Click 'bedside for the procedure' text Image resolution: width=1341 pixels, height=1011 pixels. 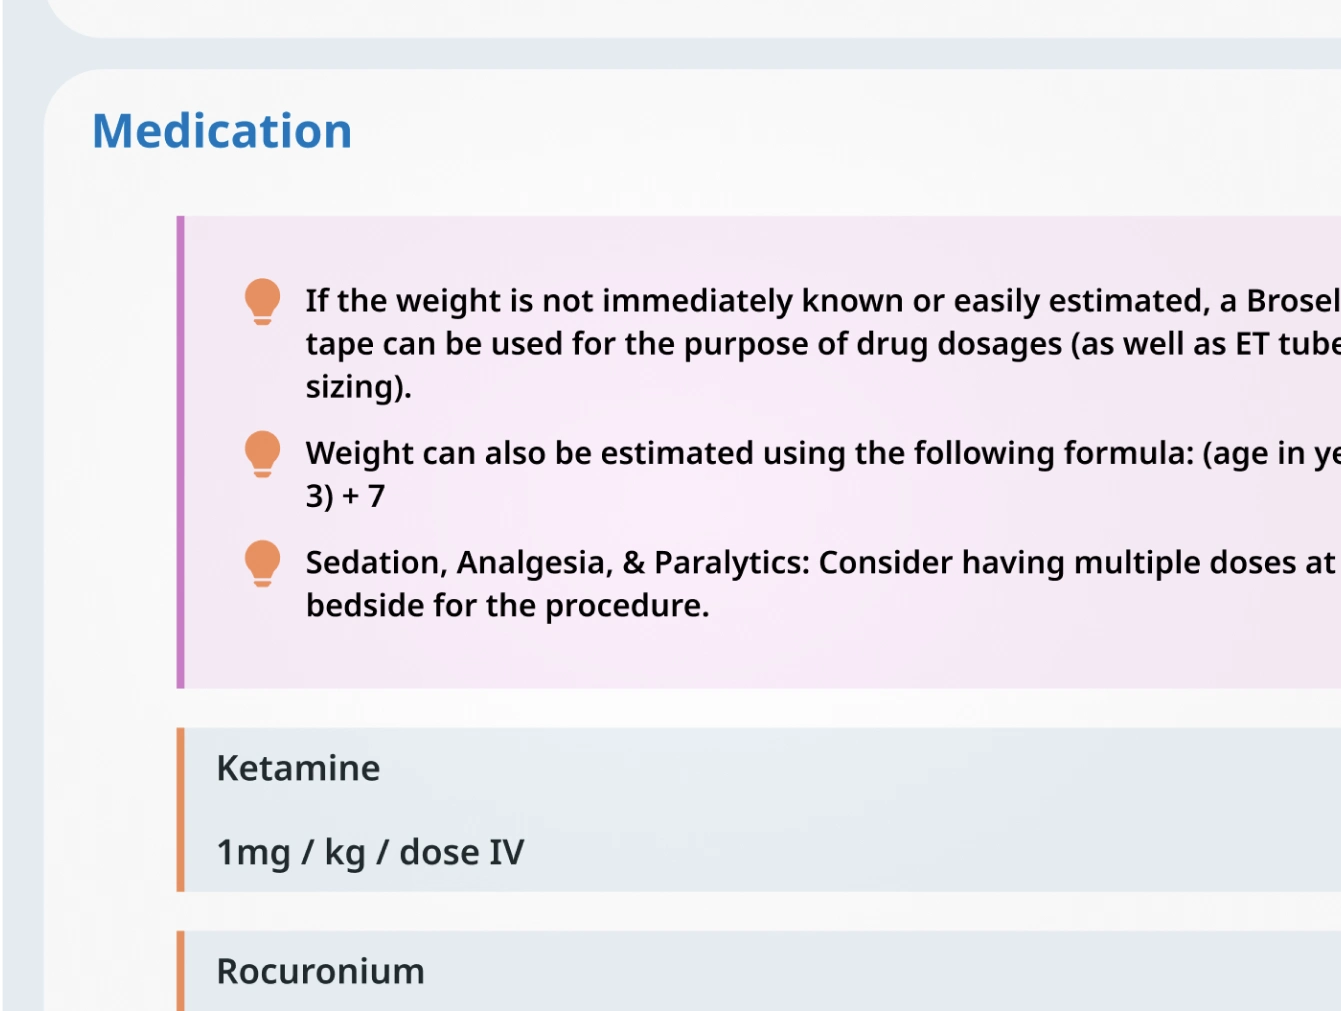(x=507, y=606)
